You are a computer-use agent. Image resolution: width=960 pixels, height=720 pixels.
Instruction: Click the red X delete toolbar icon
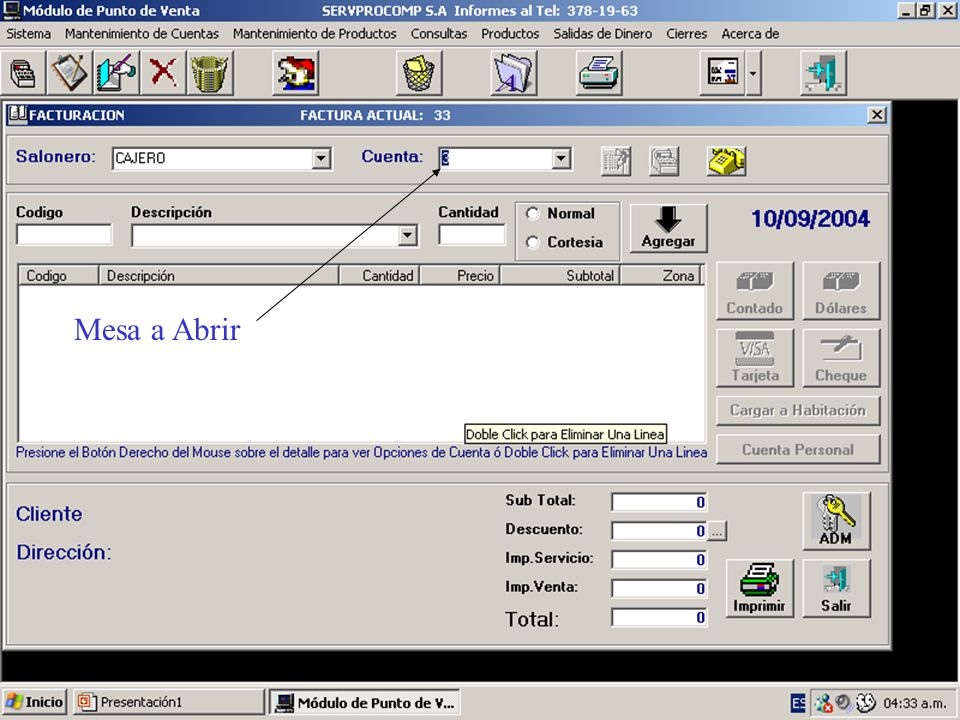click(x=163, y=73)
